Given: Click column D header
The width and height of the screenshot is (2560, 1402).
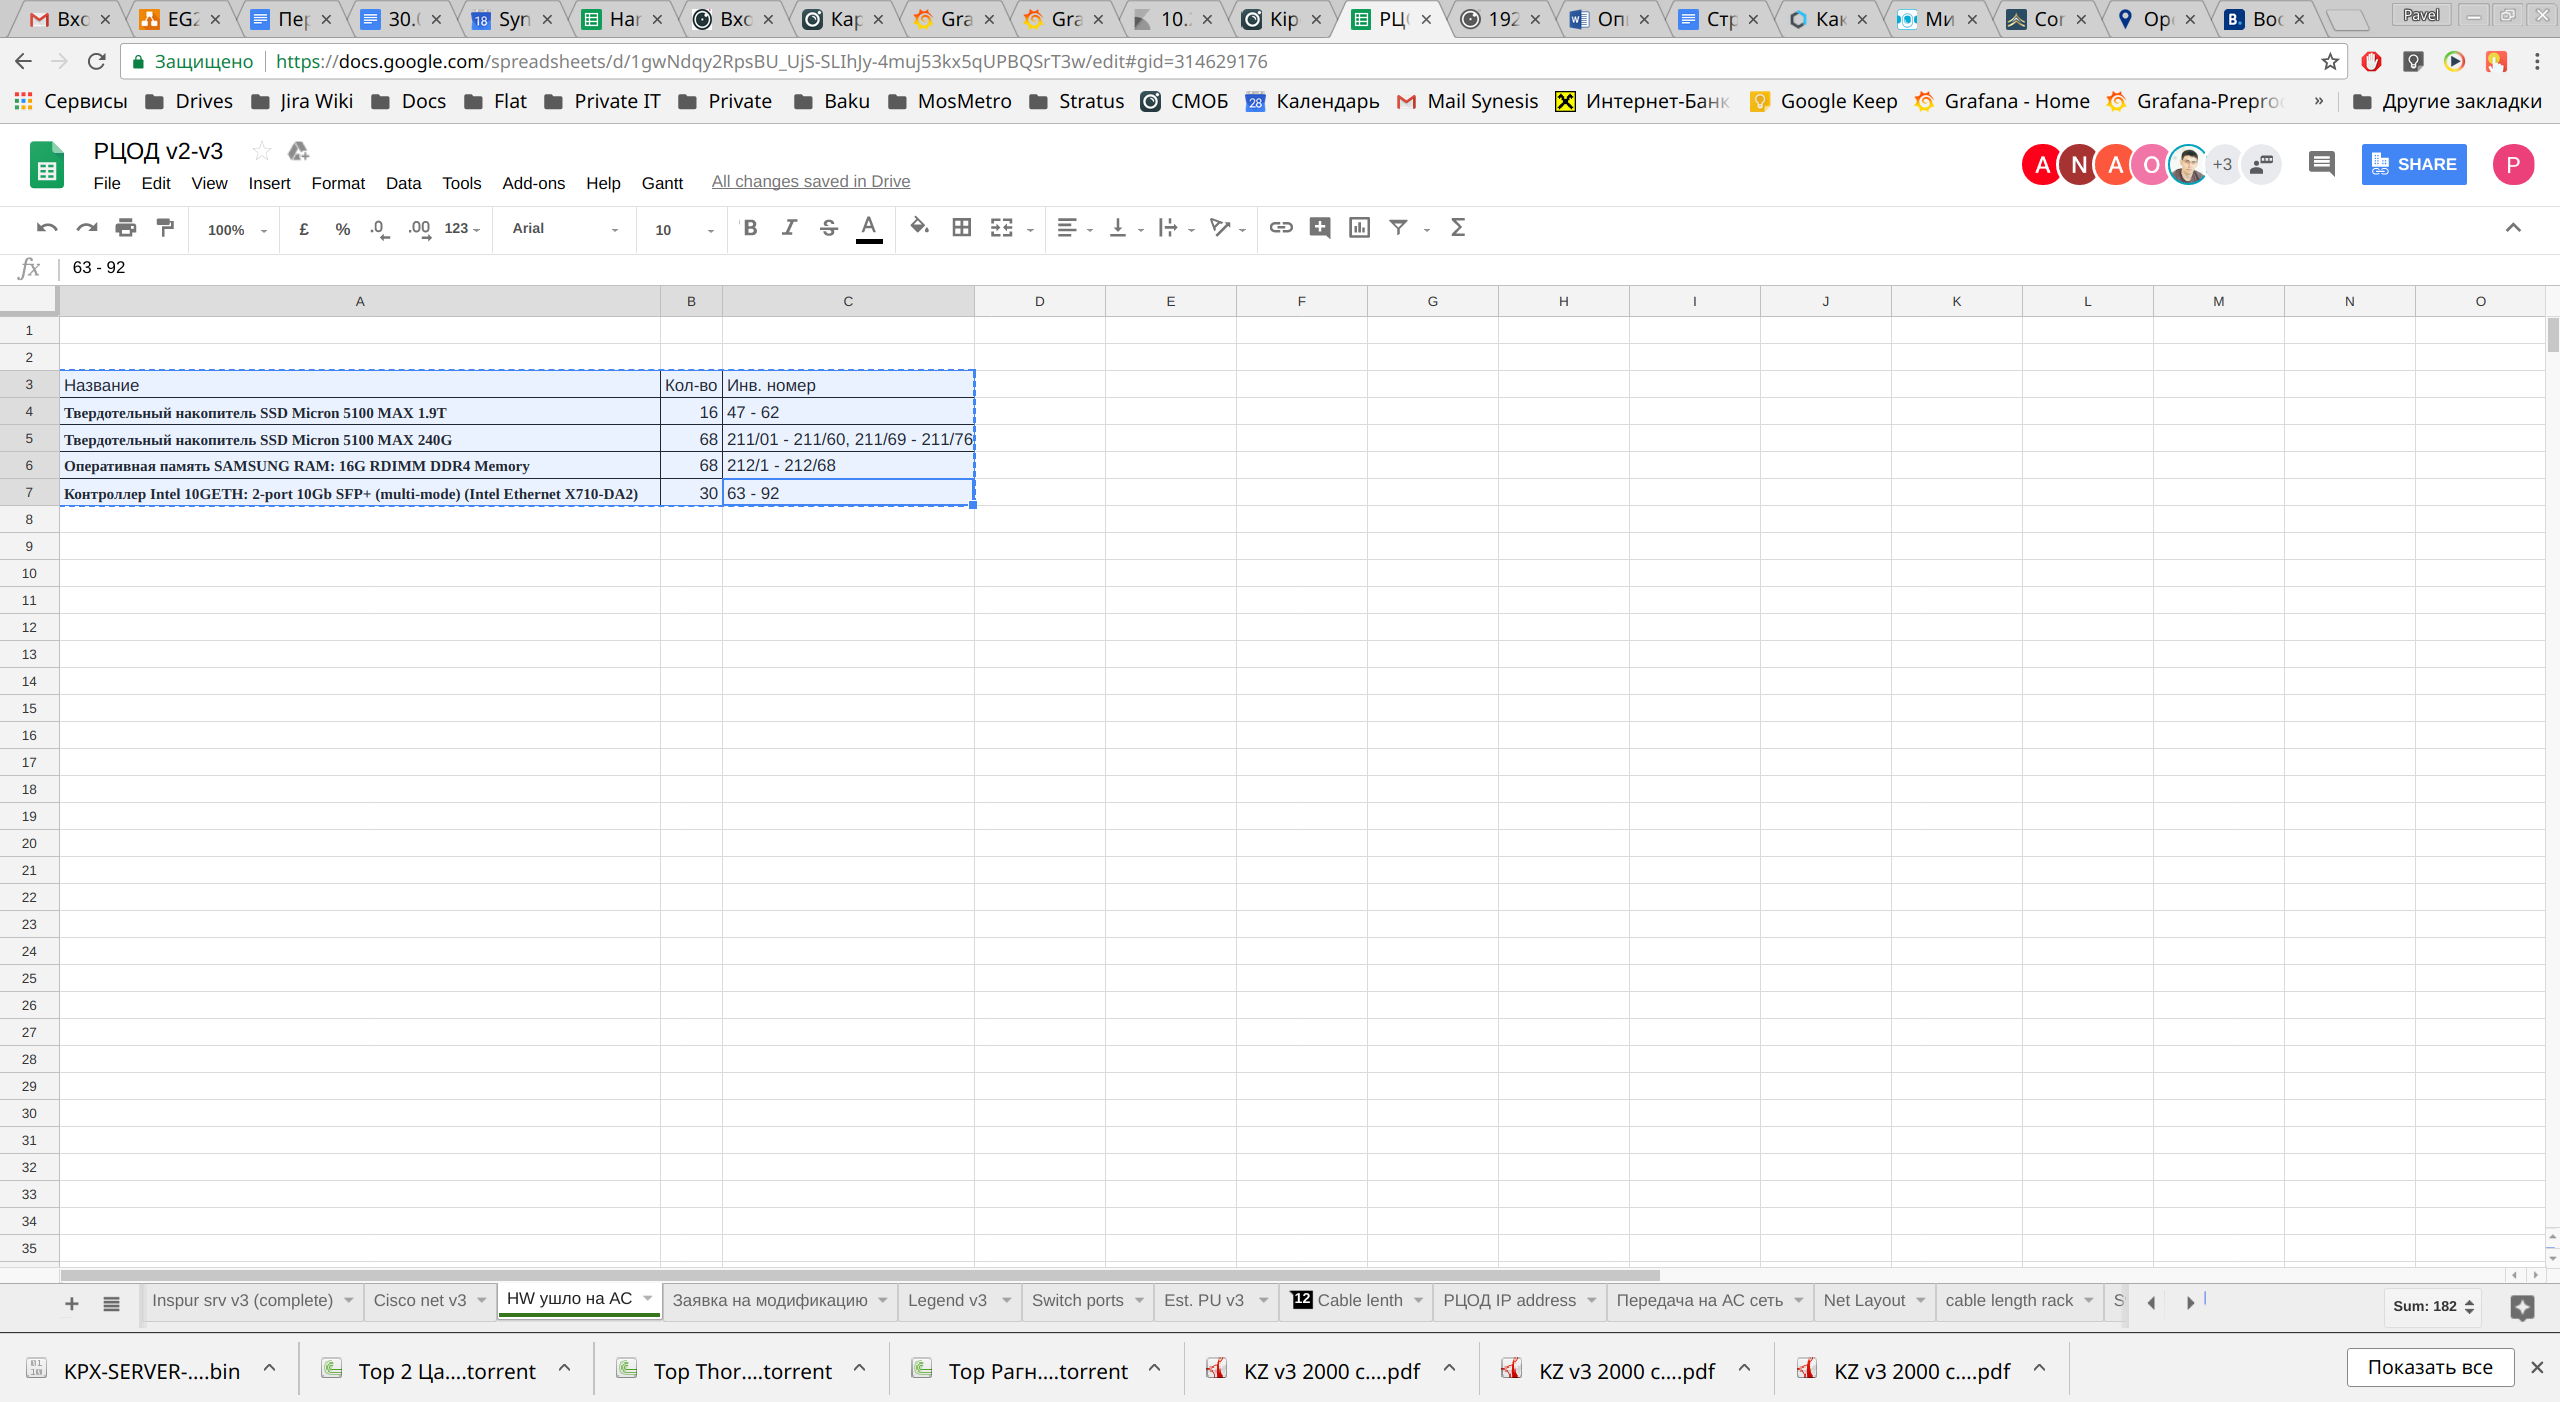Looking at the screenshot, I should tap(1039, 301).
